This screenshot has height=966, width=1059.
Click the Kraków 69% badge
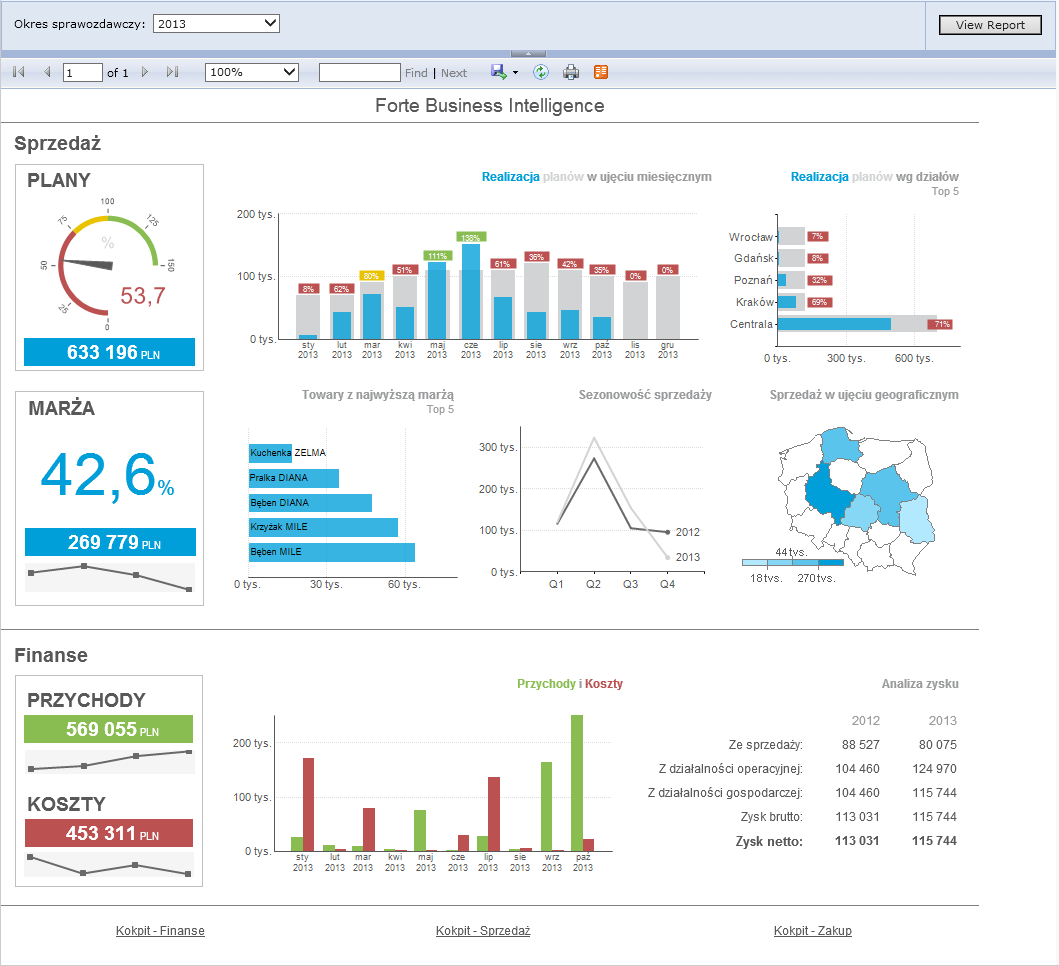[x=819, y=302]
